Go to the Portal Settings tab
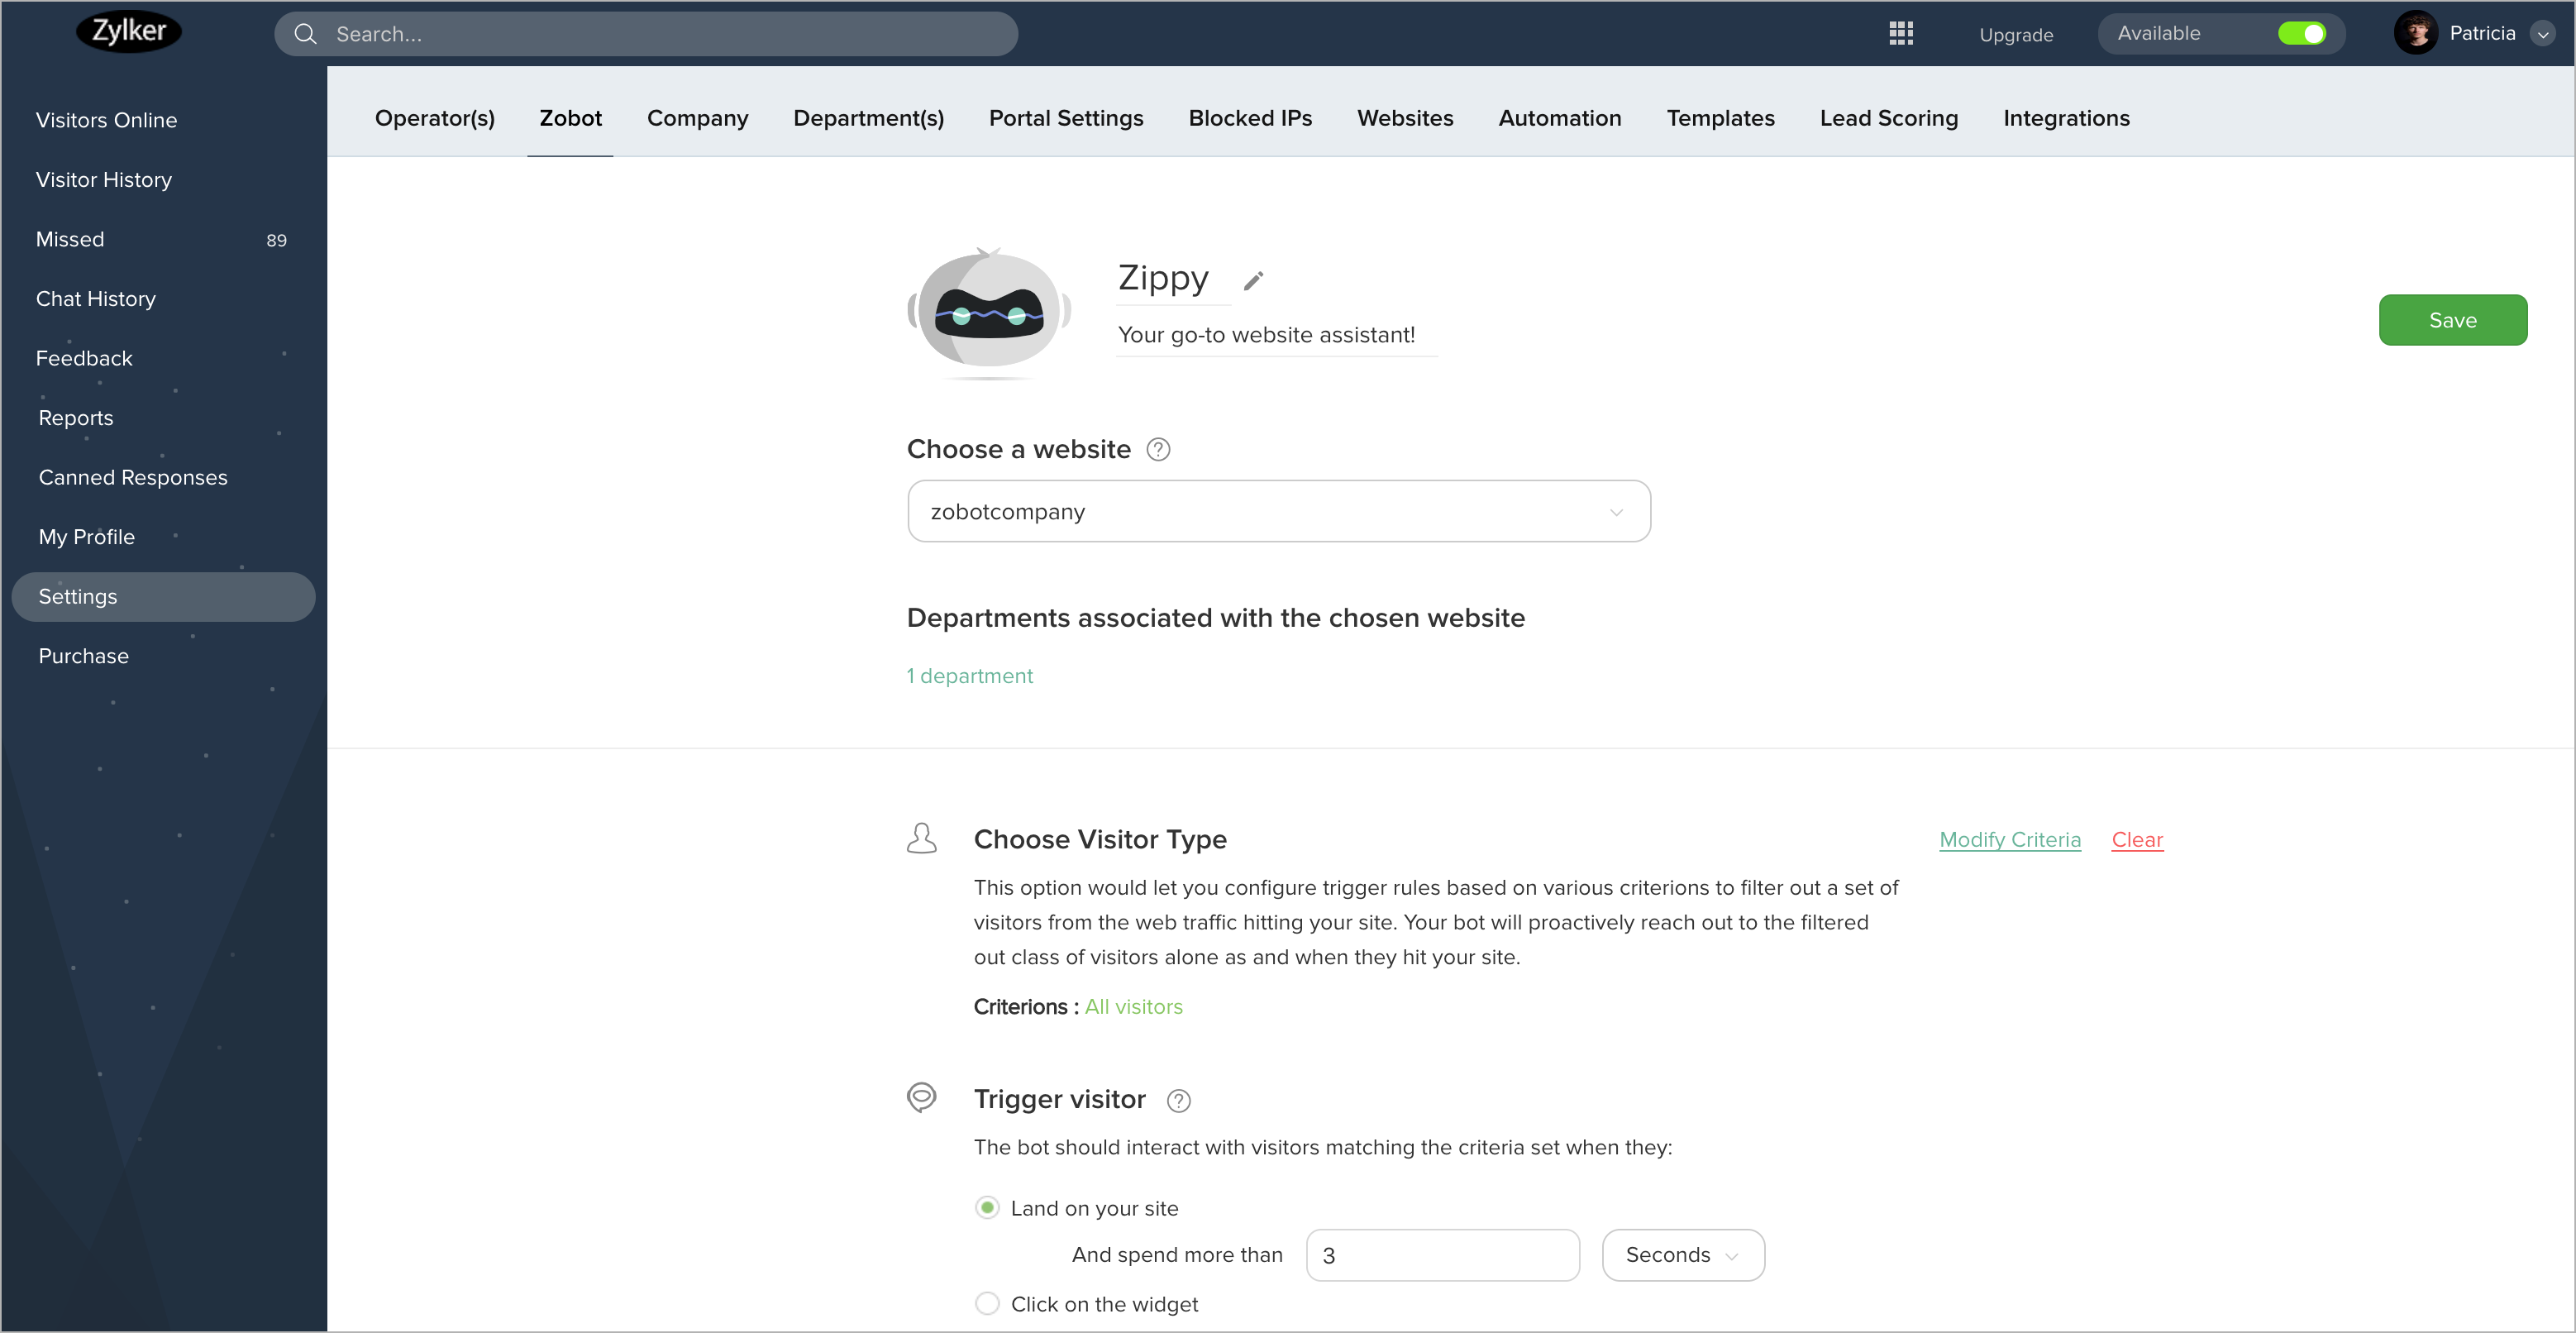 [x=1066, y=118]
